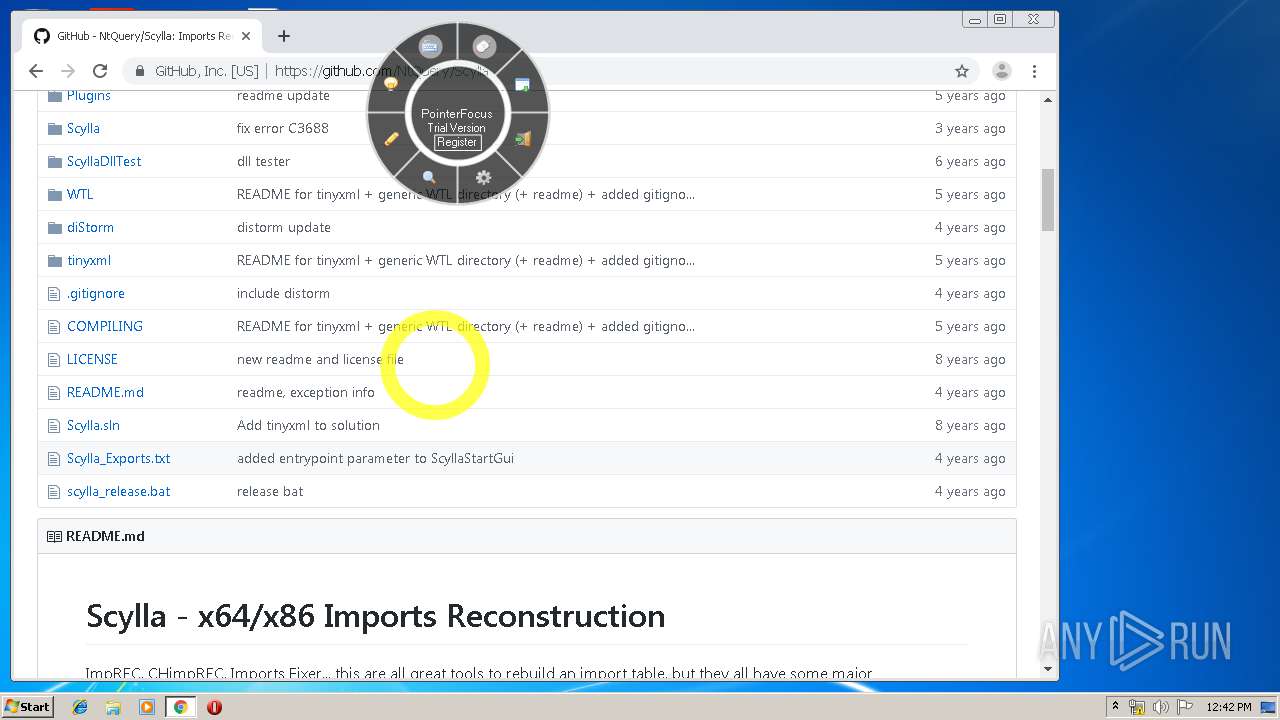
Task: Click the taskbar clock 12:42 PM
Action: click(x=1228, y=707)
